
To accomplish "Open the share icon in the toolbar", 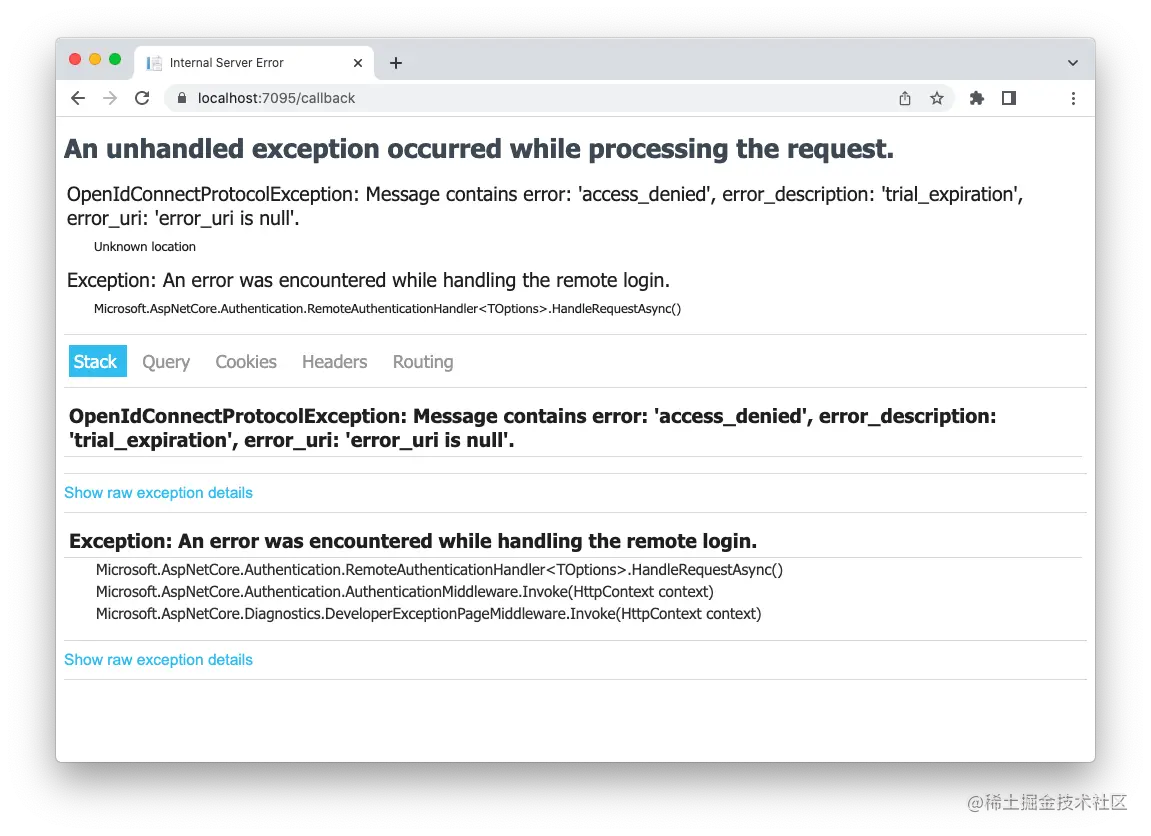I will (904, 98).
